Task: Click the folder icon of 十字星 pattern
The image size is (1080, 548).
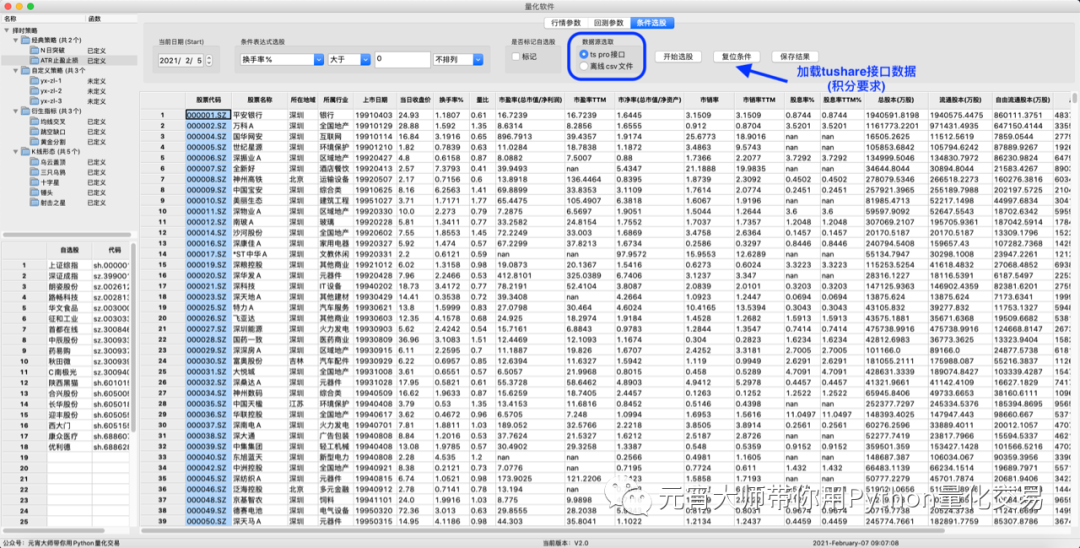Action: pyautogui.click(x=34, y=182)
